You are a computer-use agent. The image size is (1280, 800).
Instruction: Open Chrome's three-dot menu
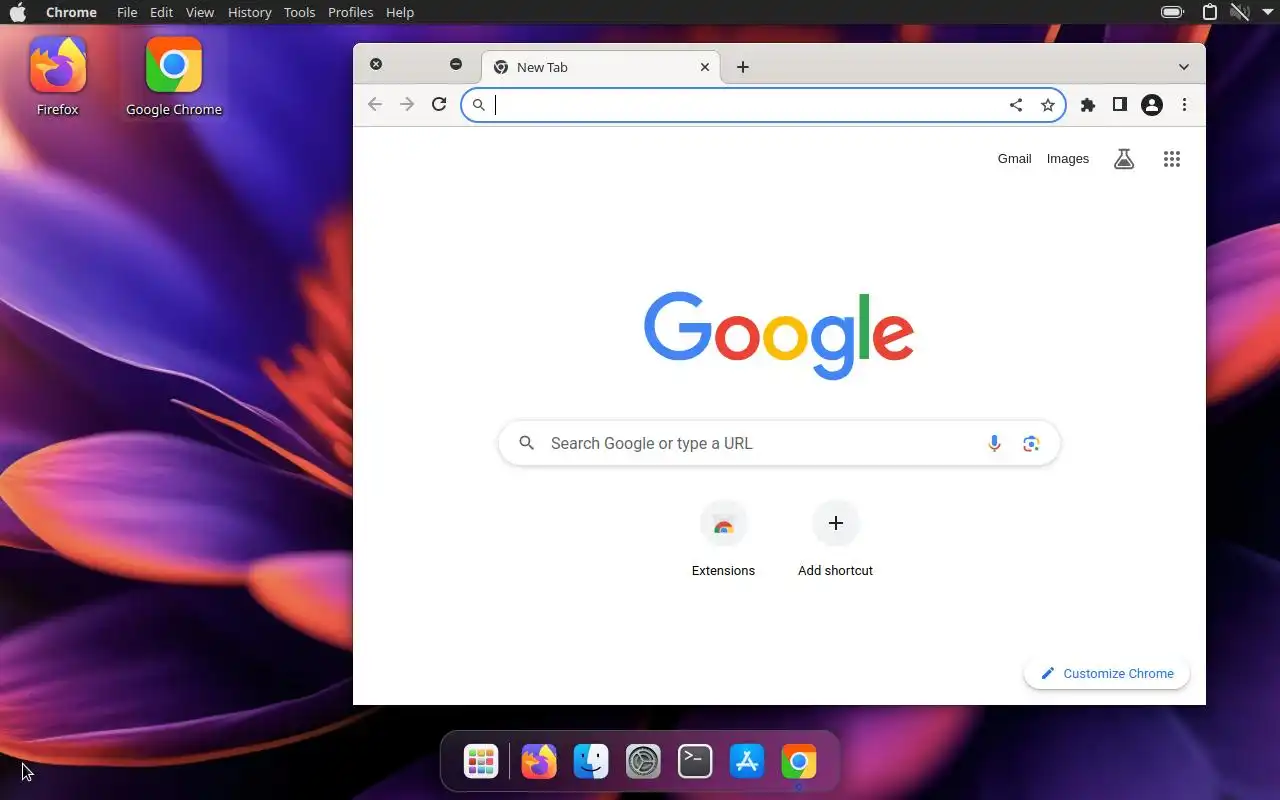(x=1184, y=105)
